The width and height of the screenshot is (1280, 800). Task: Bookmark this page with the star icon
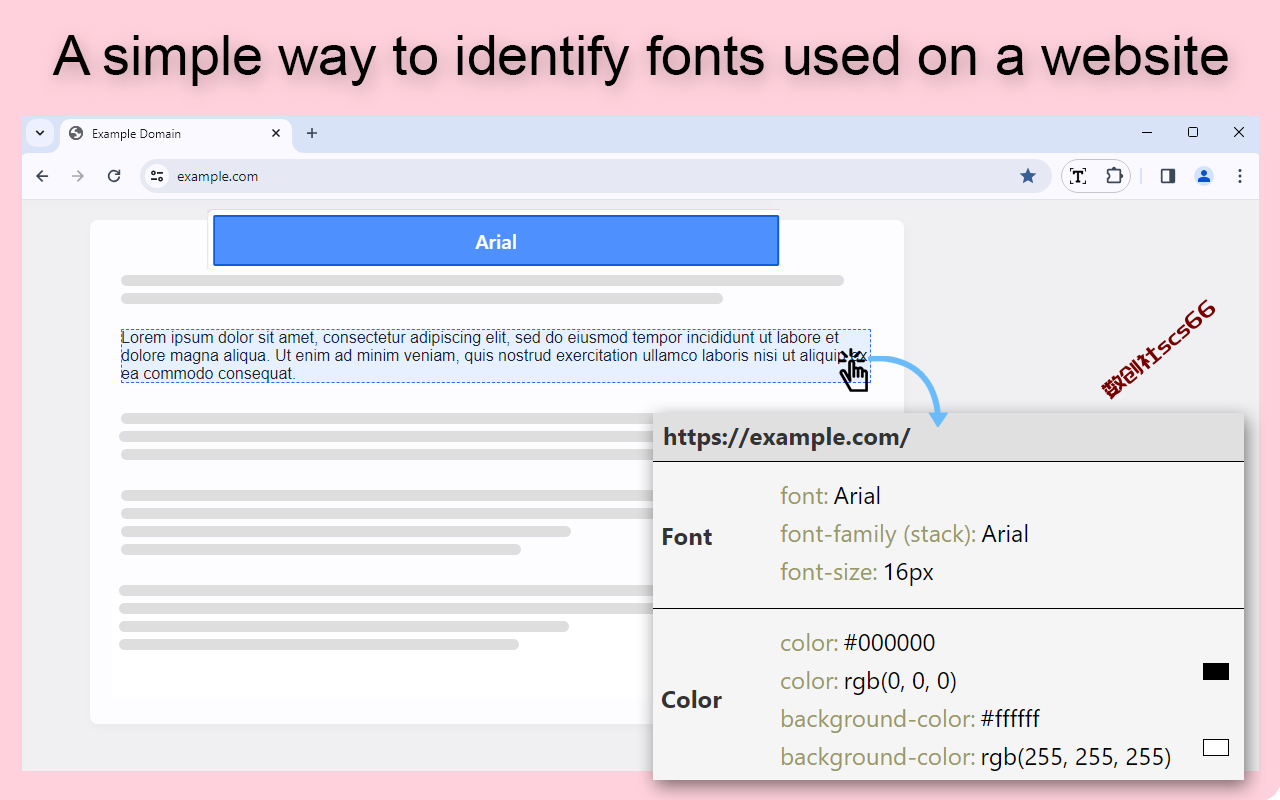pyautogui.click(x=1028, y=176)
